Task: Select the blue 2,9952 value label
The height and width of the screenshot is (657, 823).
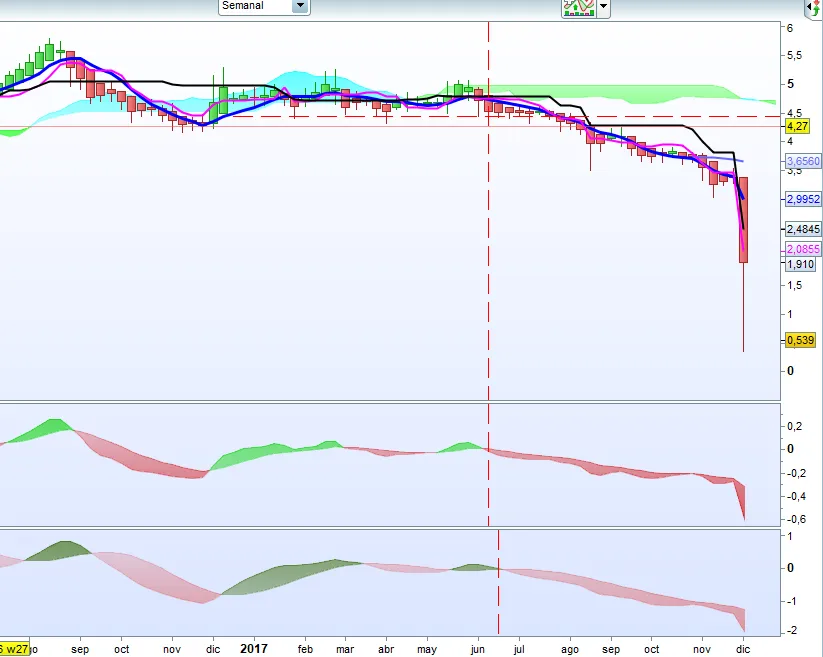Action: click(x=803, y=199)
